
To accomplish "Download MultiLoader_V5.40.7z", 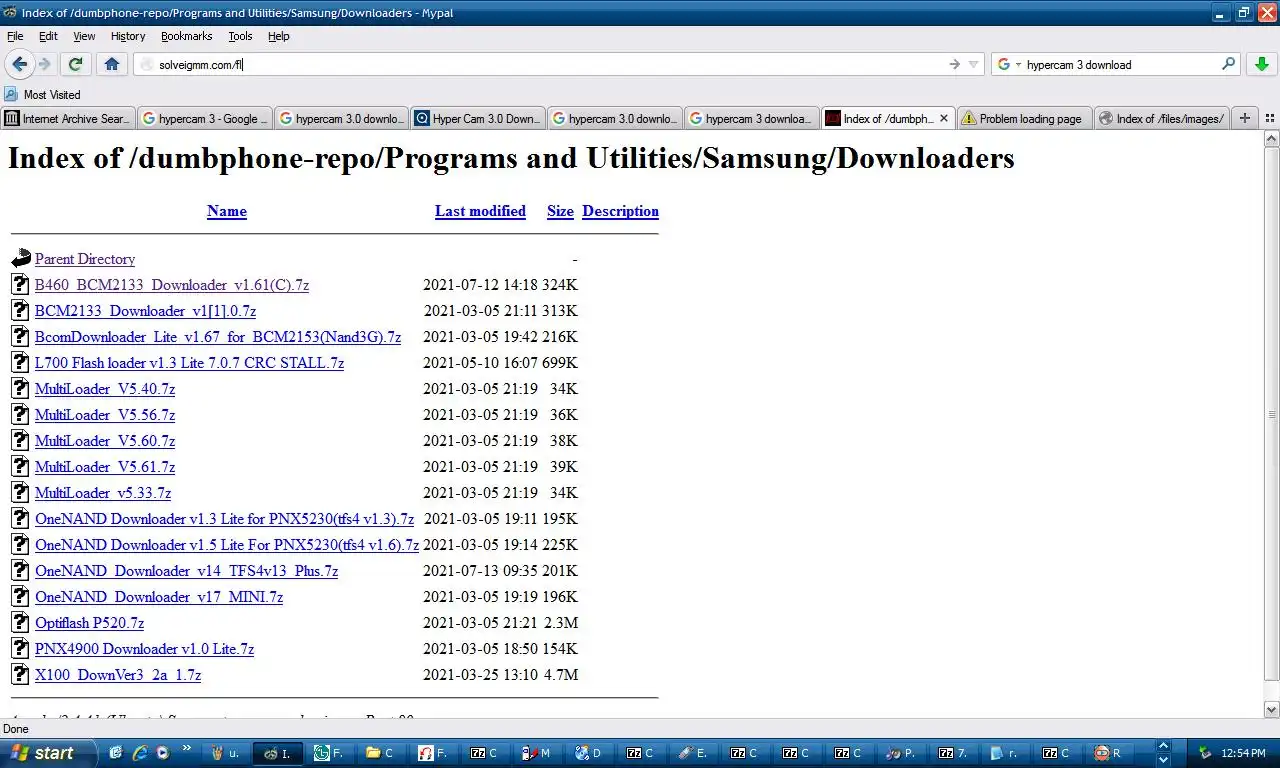I will pos(105,389).
